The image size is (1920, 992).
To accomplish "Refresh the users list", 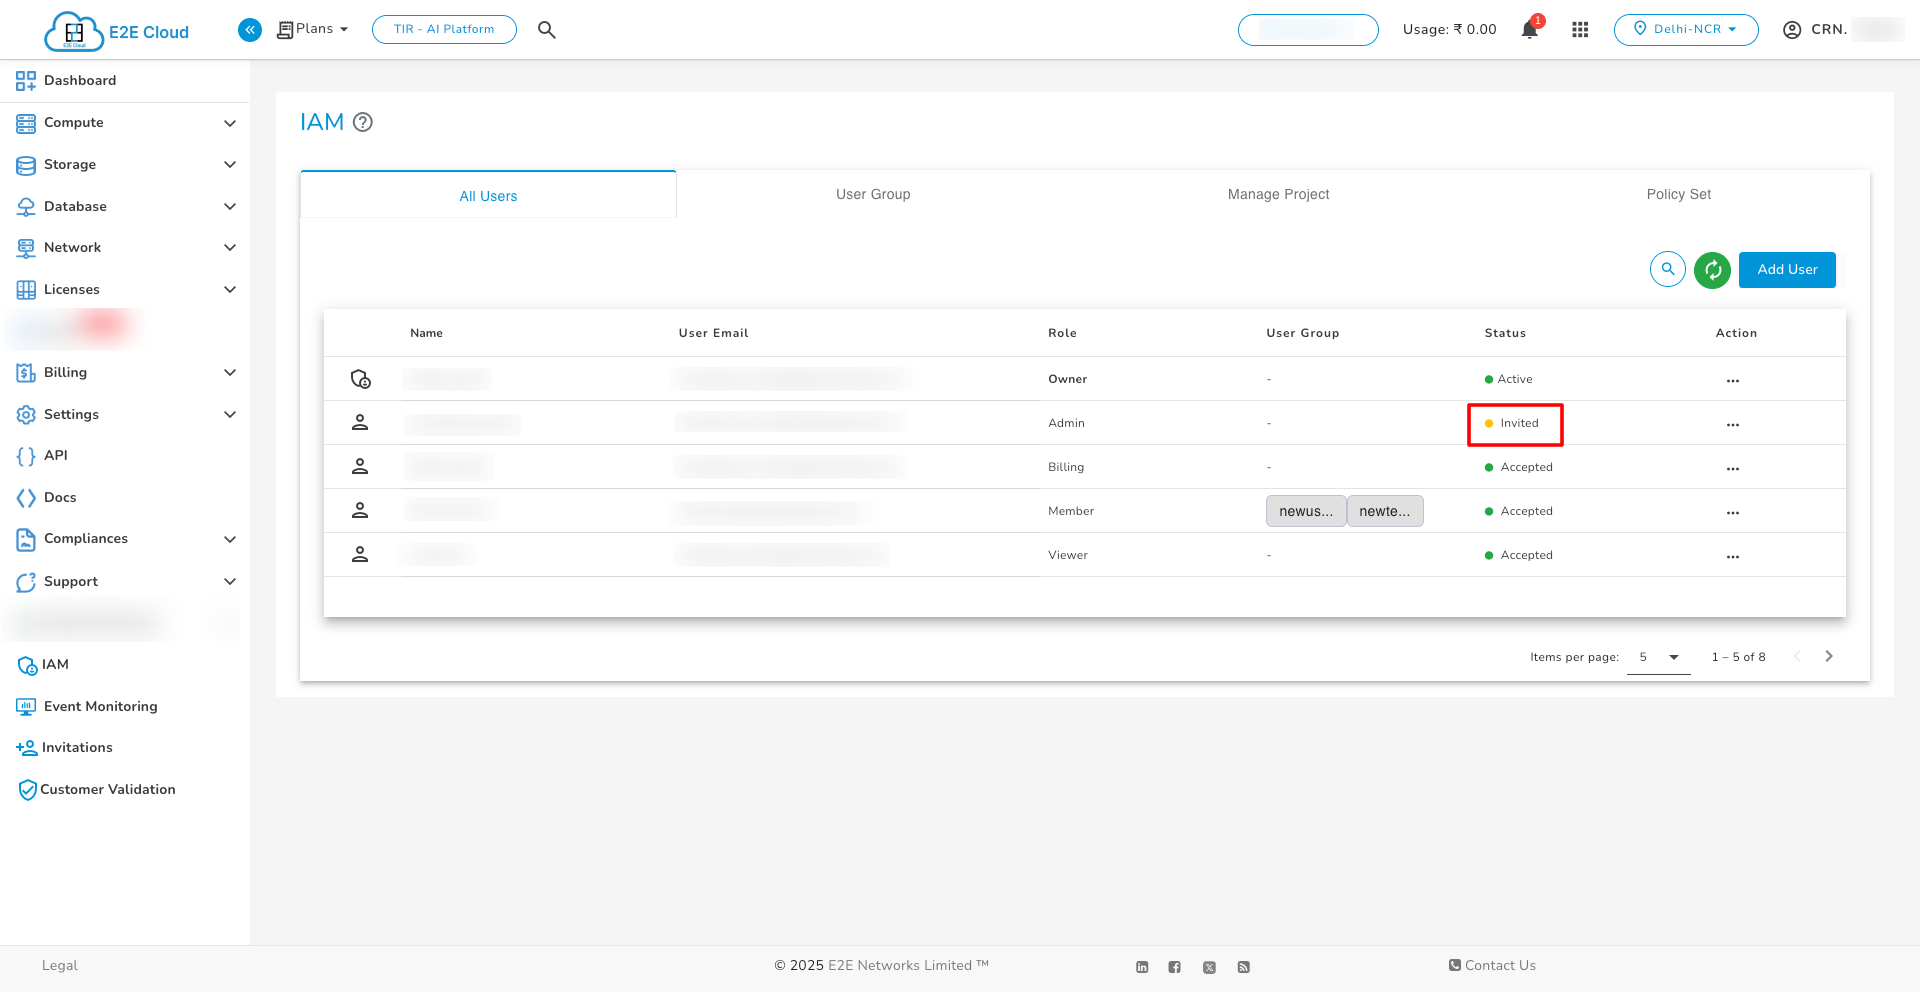I will pyautogui.click(x=1712, y=269).
